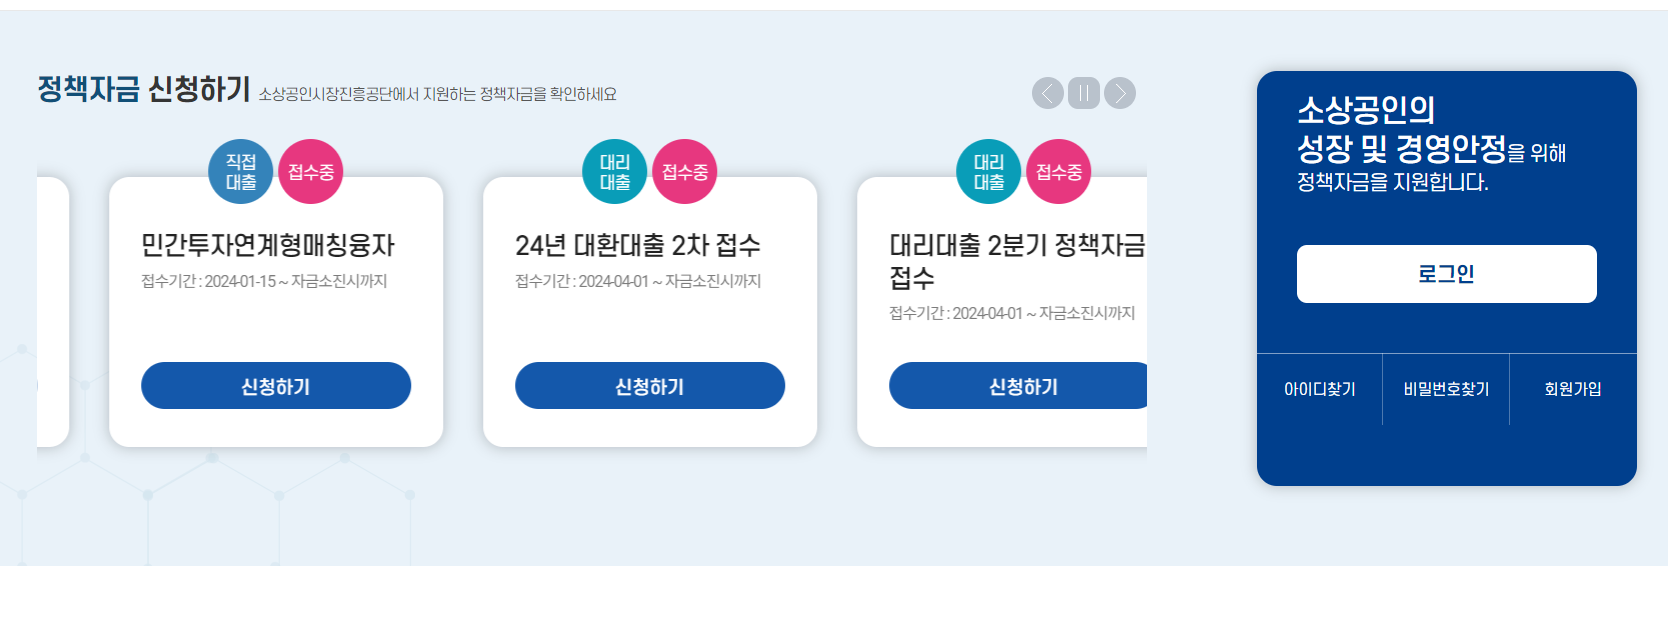Click the 정책자금 신청하기 section heading
Screen dimensions: 1668x626
pyautogui.click(x=140, y=90)
